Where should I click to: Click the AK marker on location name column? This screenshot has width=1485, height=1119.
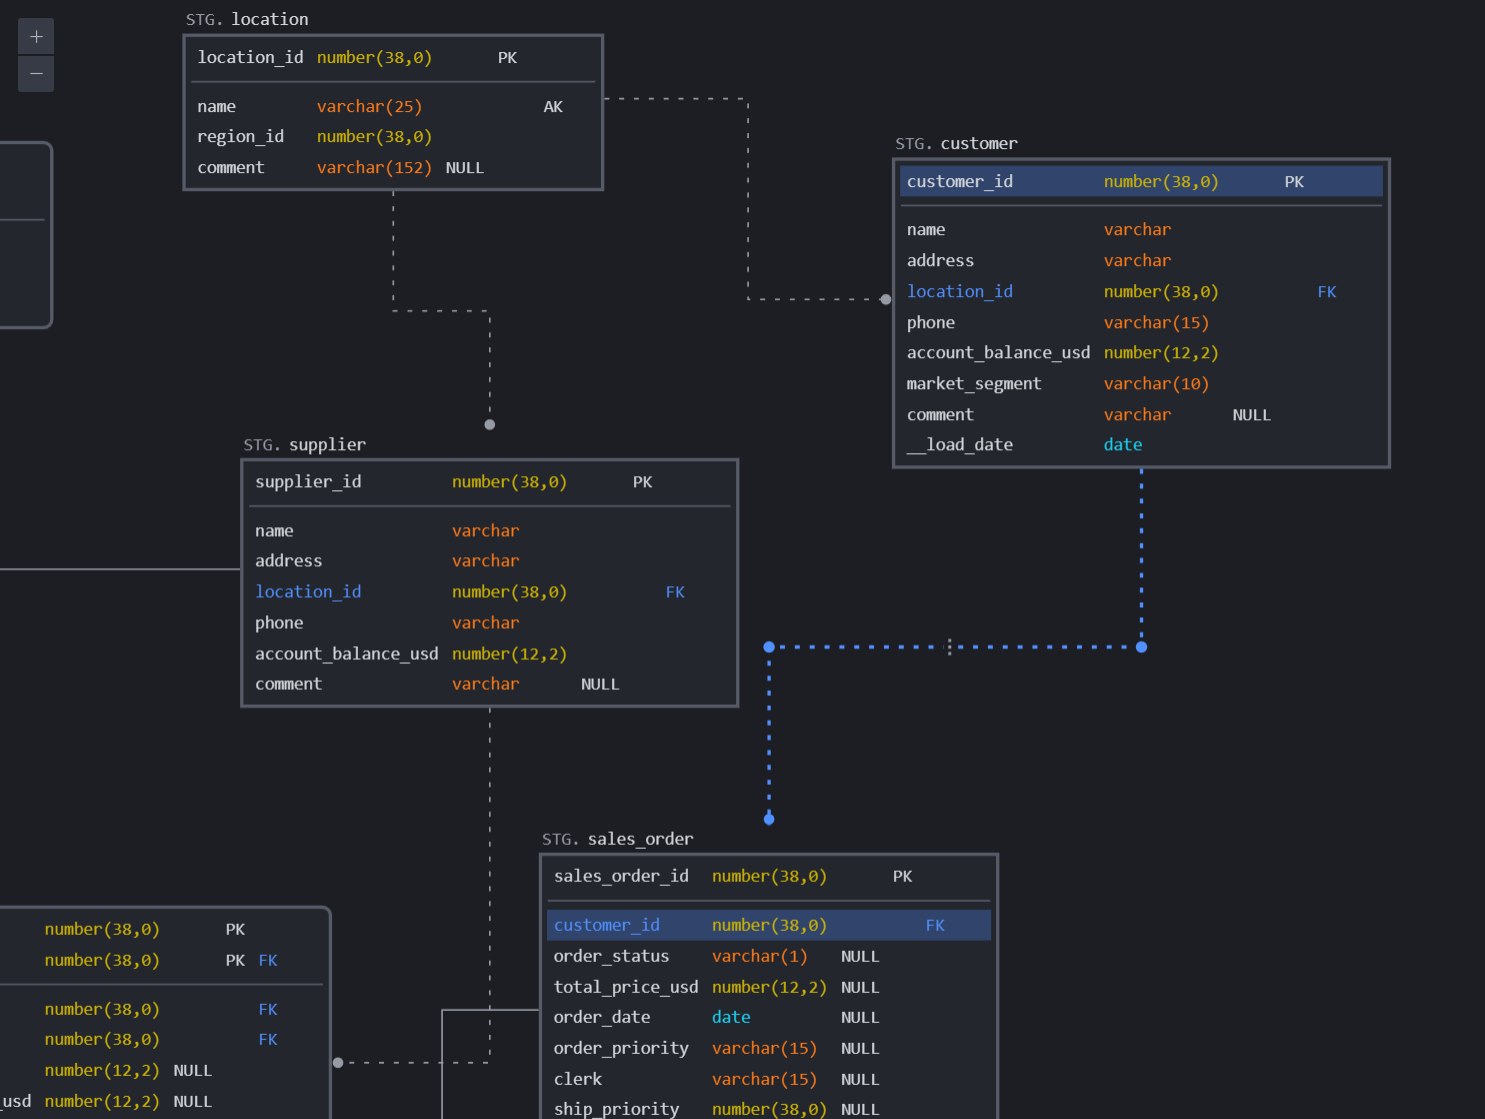pyautogui.click(x=553, y=106)
